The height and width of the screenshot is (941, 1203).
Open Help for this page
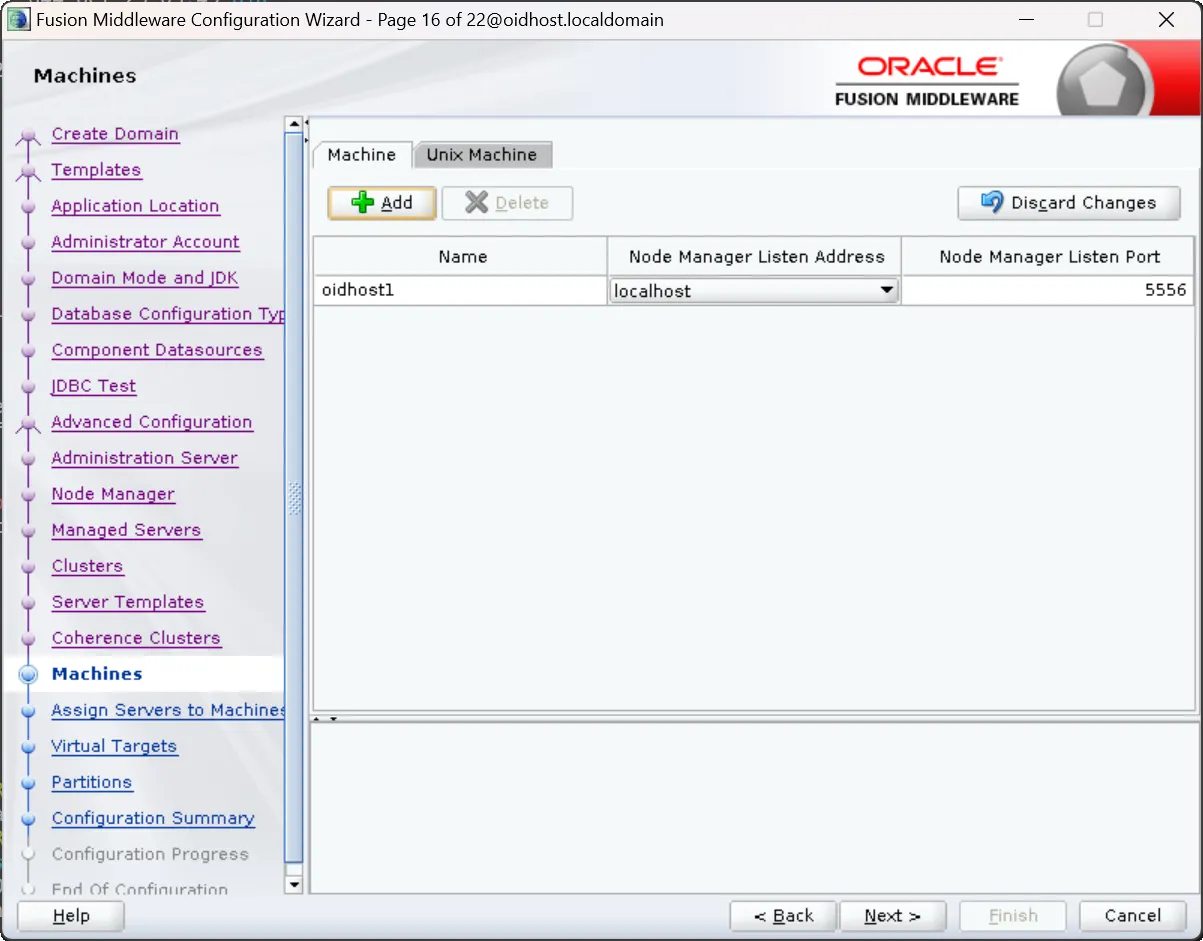71,916
